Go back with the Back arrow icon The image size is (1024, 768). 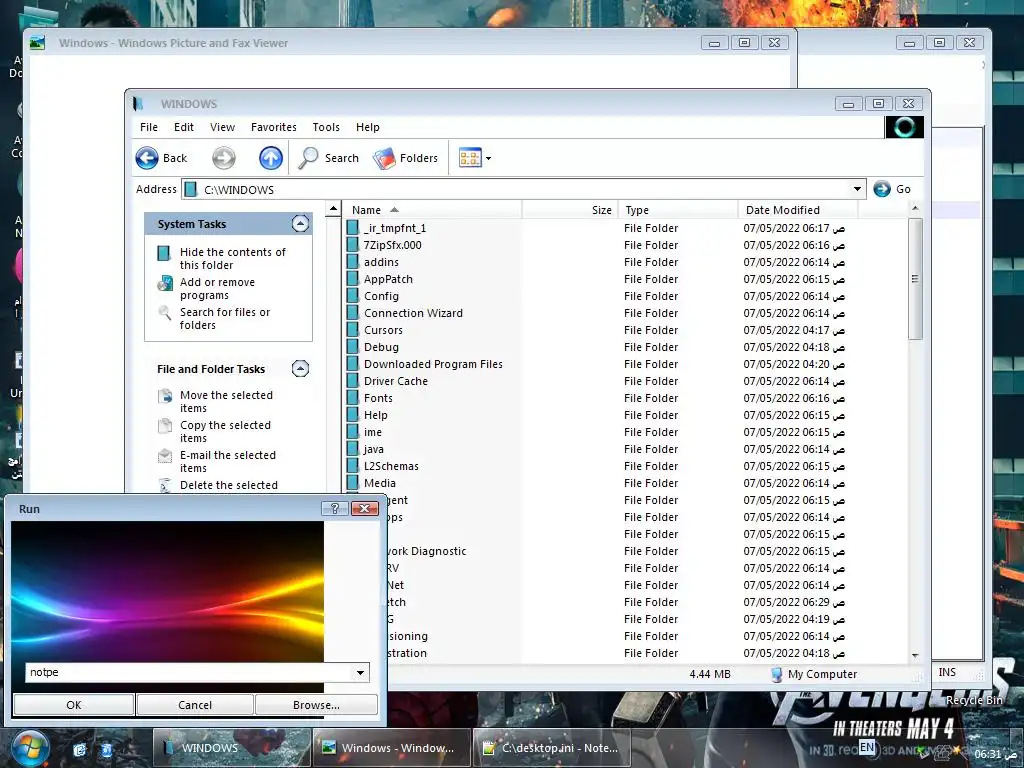pyautogui.click(x=147, y=158)
